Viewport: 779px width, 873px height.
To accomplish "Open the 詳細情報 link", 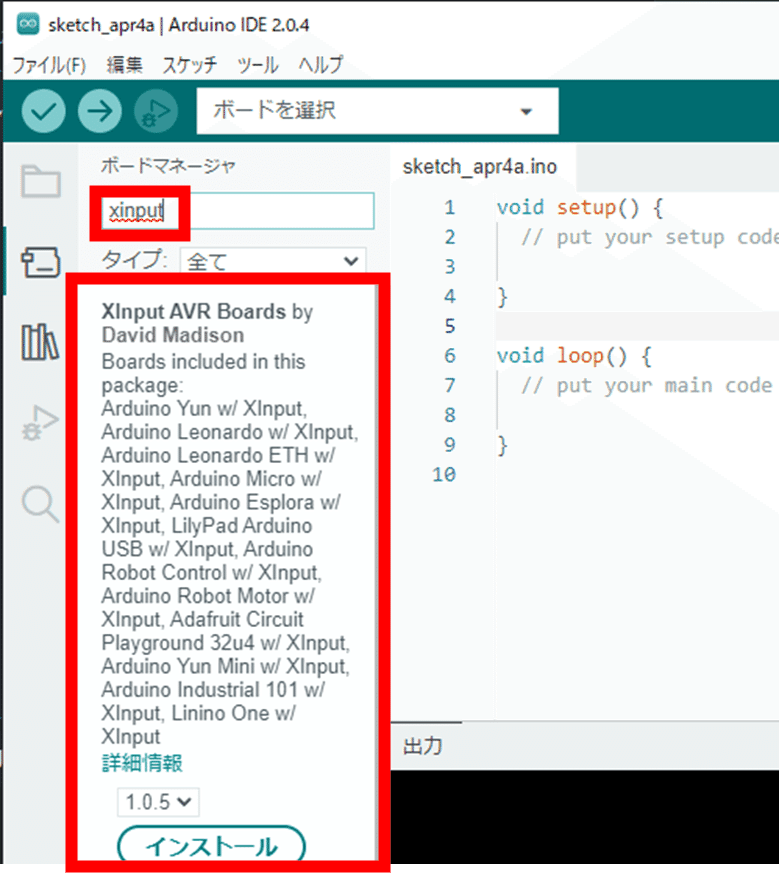I will (142, 763).
